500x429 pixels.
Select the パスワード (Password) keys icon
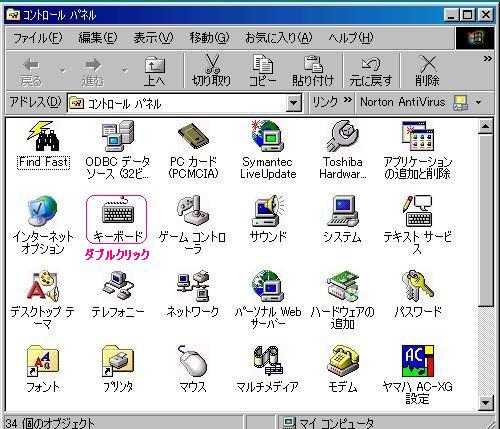pyautogui.click(x=417, y=286)
